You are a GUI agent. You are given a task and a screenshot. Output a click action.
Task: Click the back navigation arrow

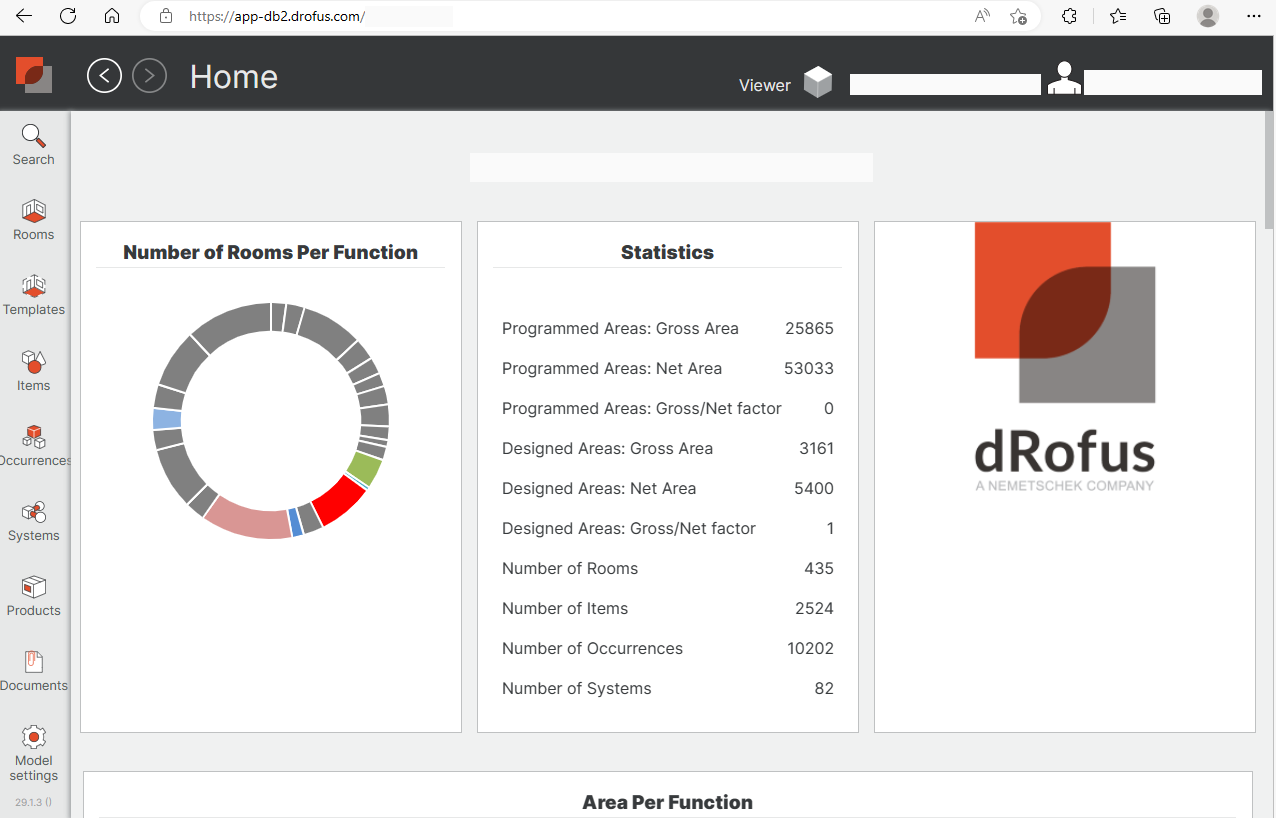104,76
